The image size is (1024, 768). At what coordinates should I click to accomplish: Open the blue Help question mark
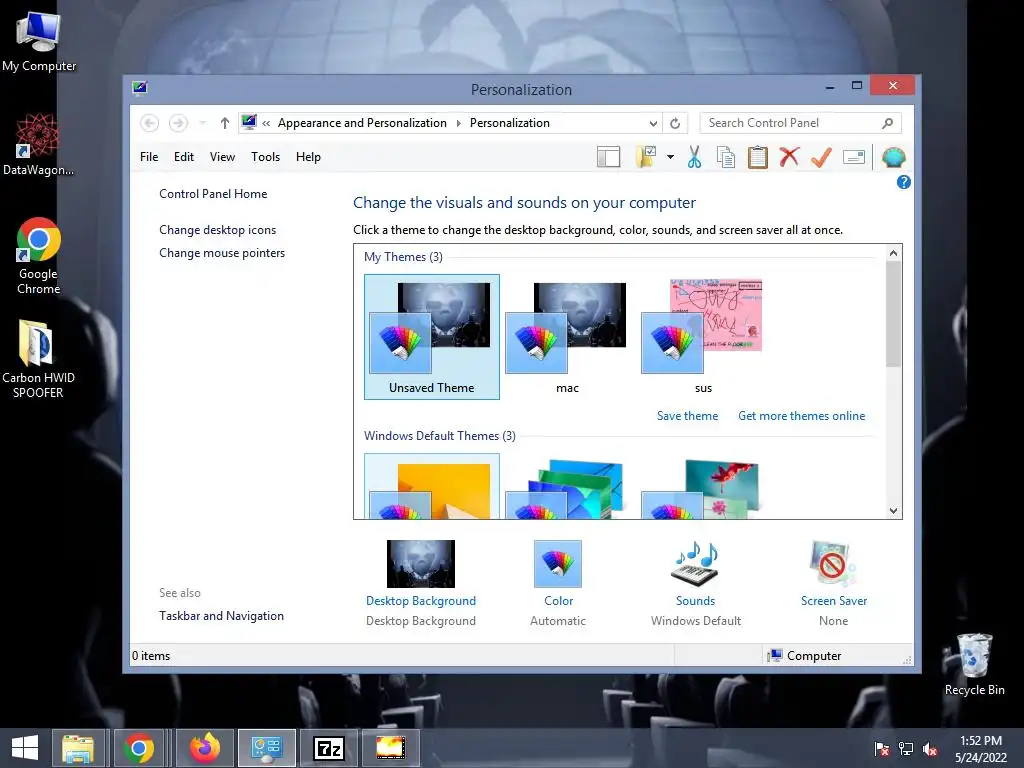click(x=904, y=182)
